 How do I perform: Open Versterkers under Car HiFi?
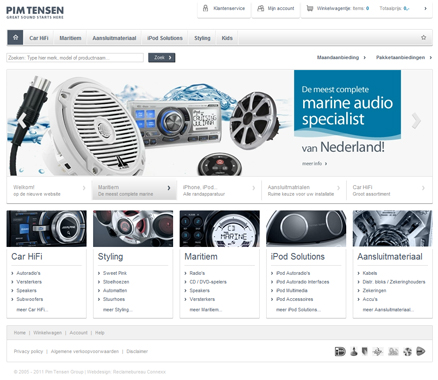click(x=29, y=282)
